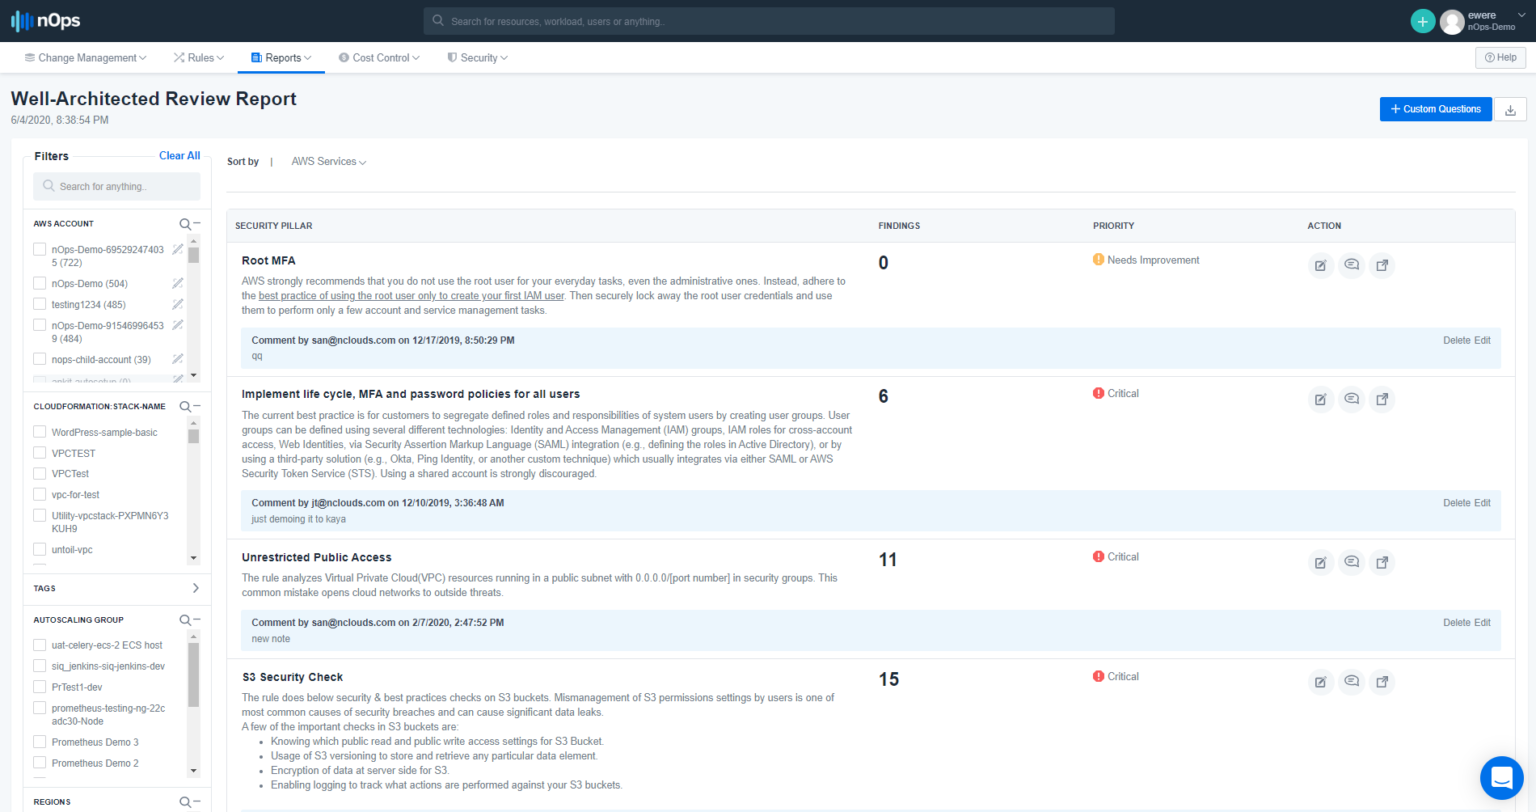Open the Cost Control menu
Screen dimensions: 1536x812
coord(379,57)
